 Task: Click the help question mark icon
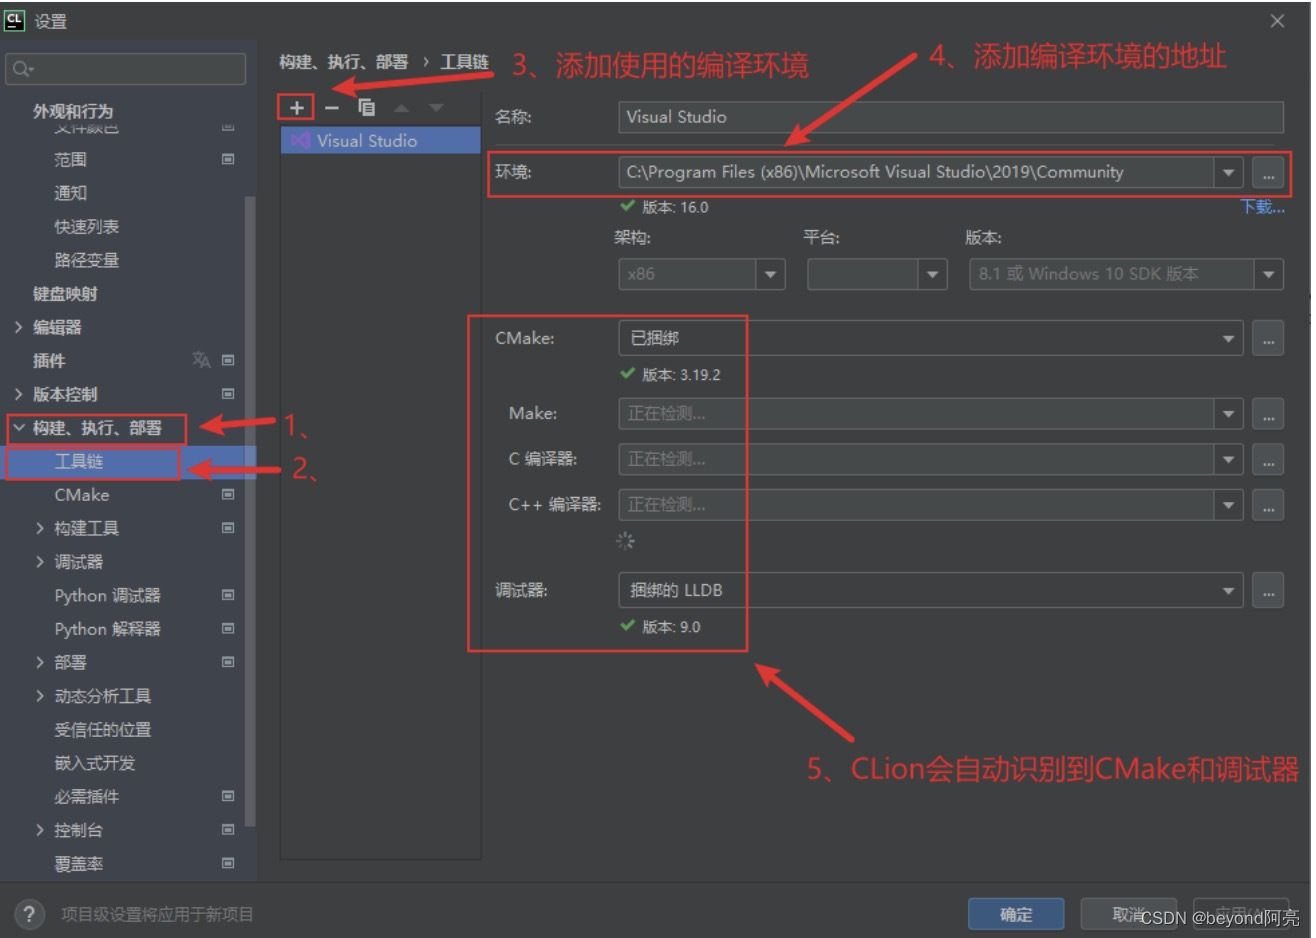28,914
